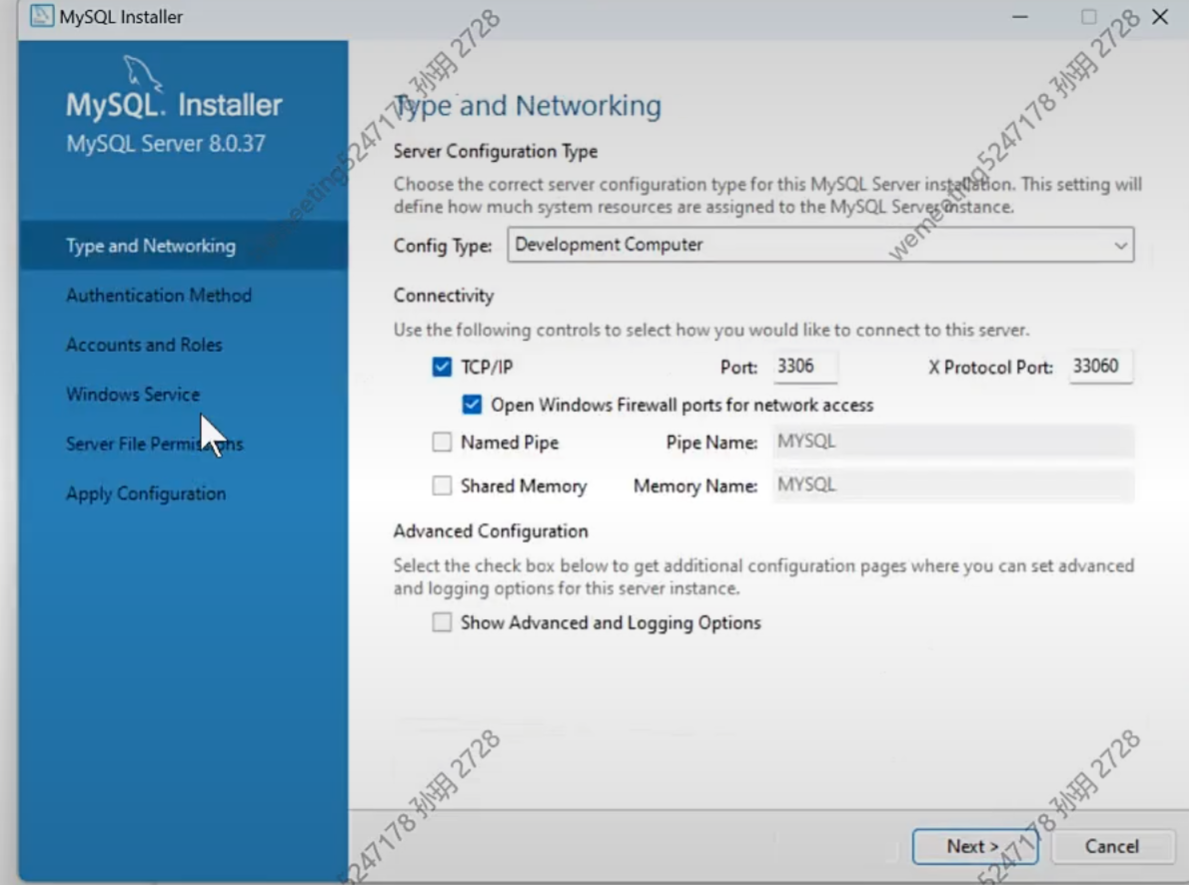Image resolution: width=1189 pixels, height=885 pixels.
Task: Click the Advanced Configuration section label
Action: coord(491,531)
